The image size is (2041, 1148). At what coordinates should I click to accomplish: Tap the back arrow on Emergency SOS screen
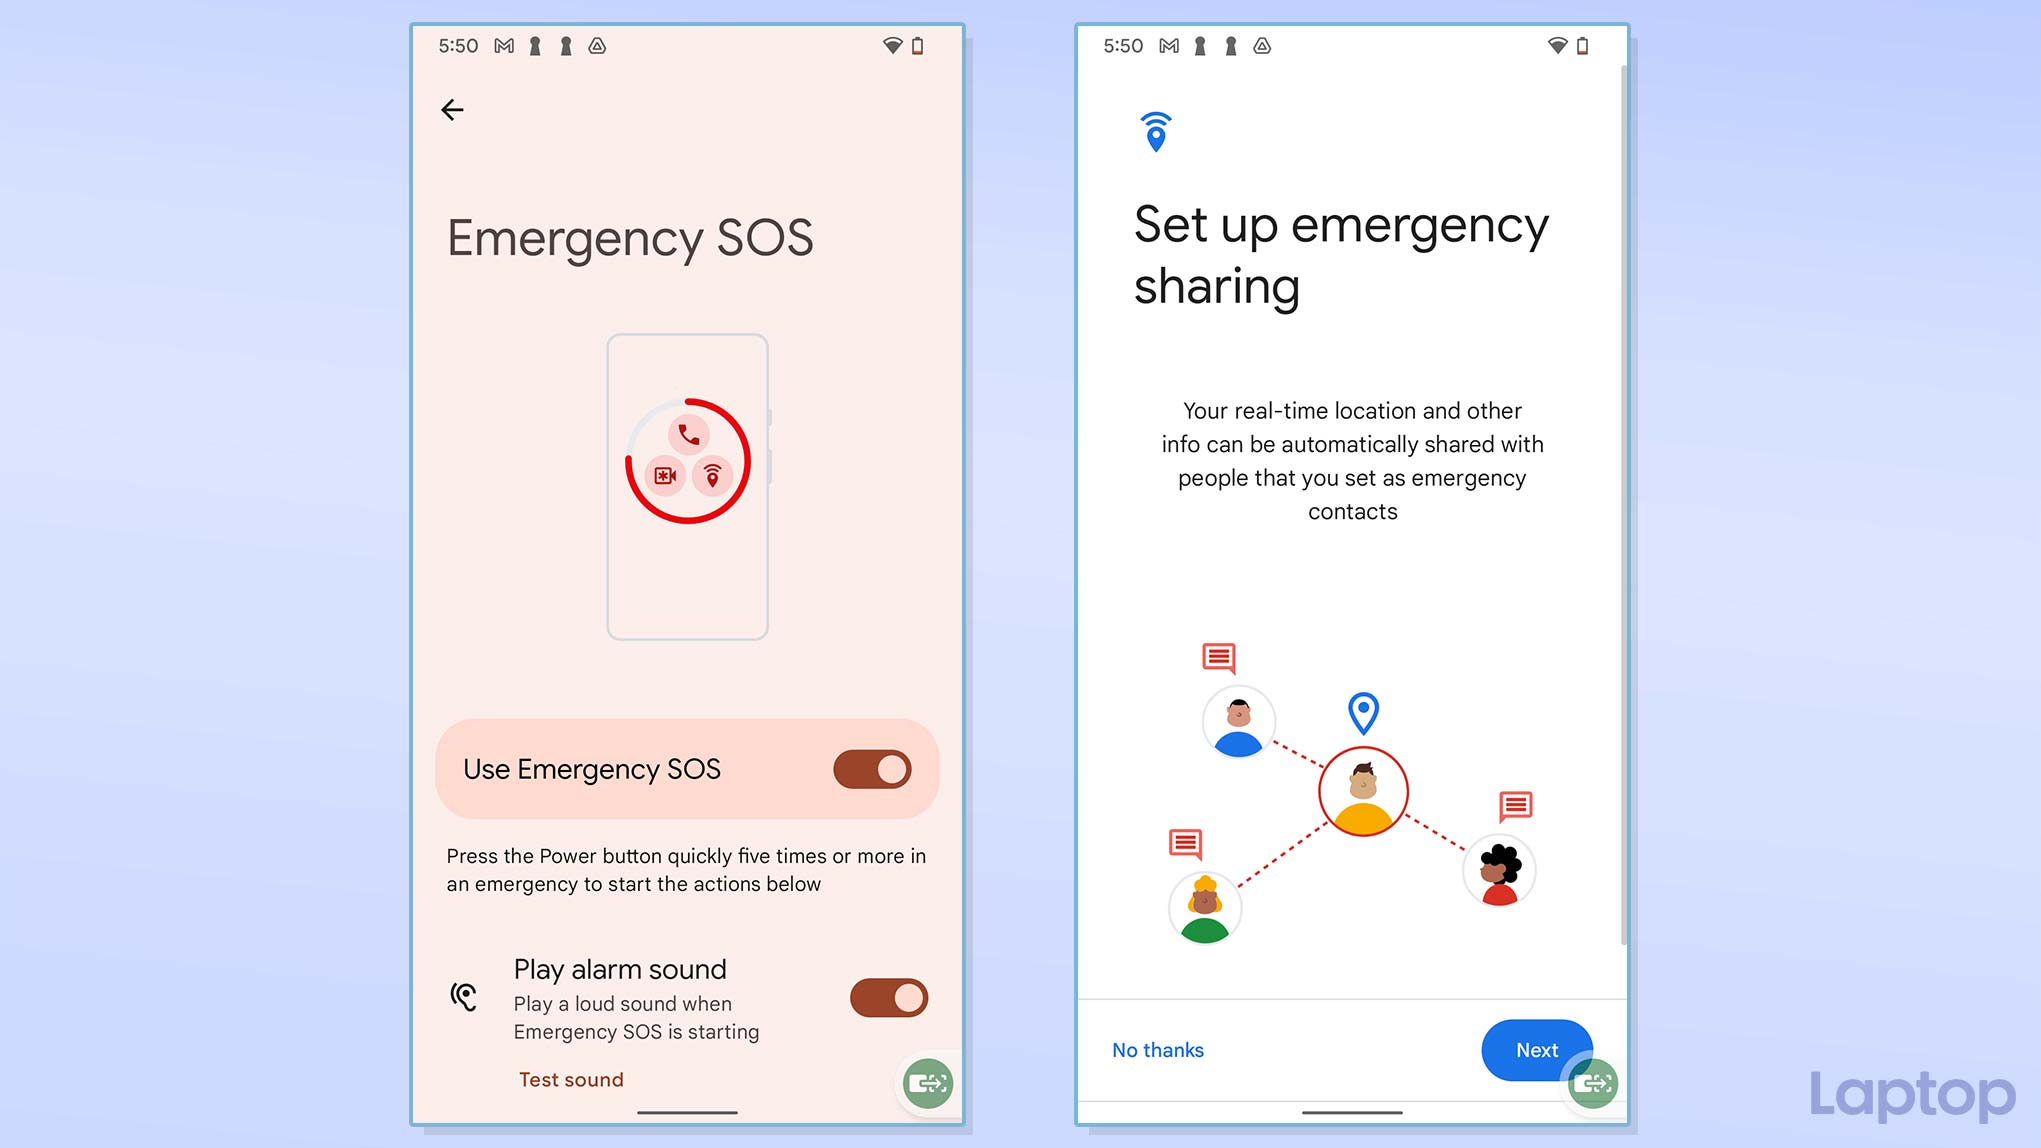453,108
